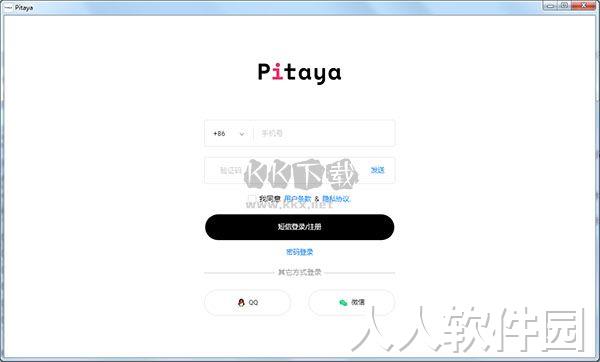Close the Pitaya window
The width and height of the screenshot is (600, 362).
[584, 5]
